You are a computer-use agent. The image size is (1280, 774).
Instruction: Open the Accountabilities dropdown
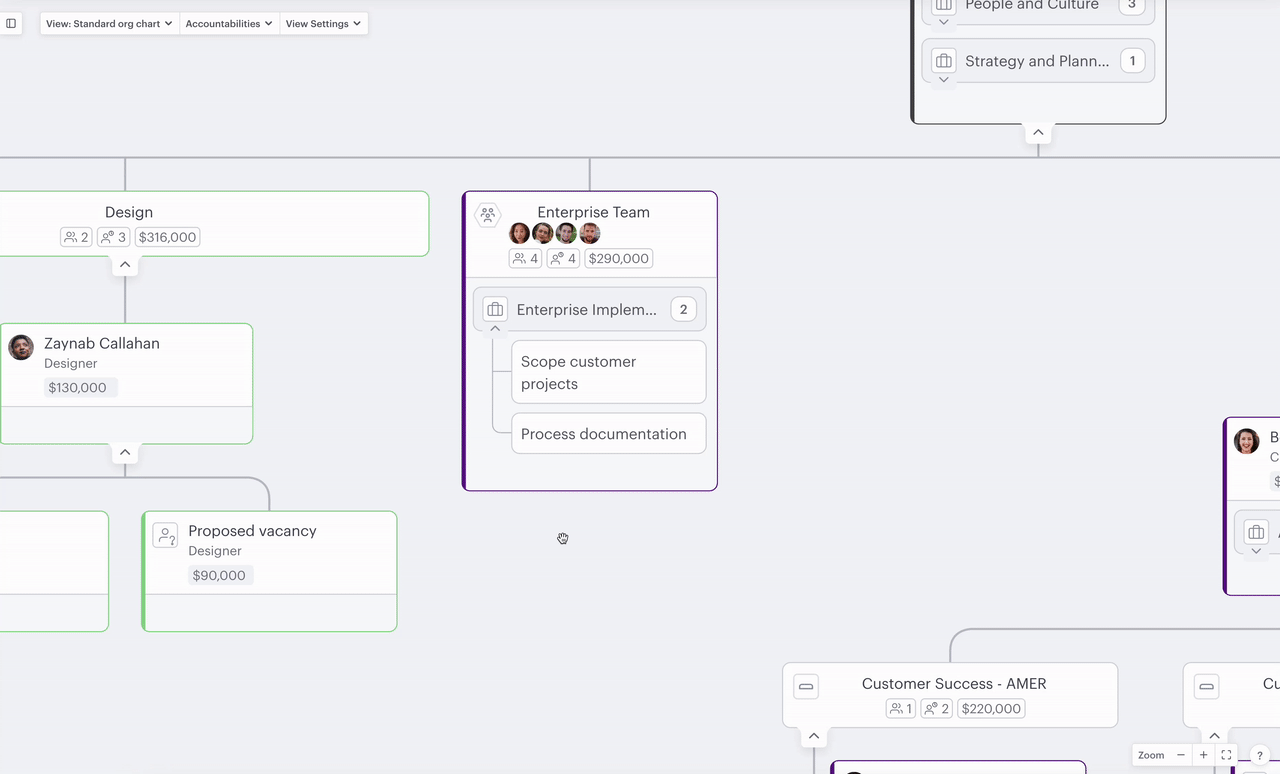coord(228,23)
